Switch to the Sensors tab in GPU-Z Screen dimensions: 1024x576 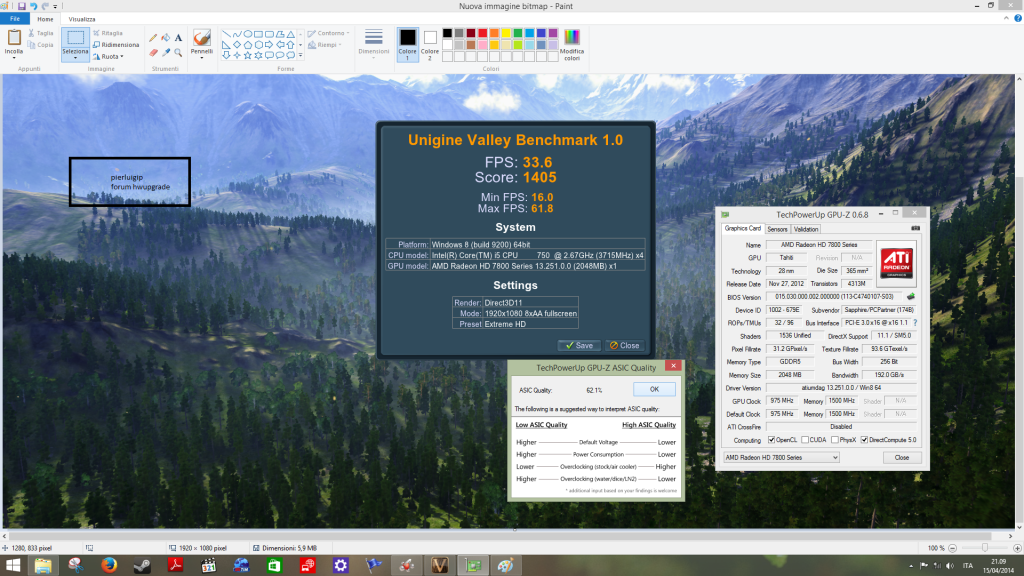(777, 229)
